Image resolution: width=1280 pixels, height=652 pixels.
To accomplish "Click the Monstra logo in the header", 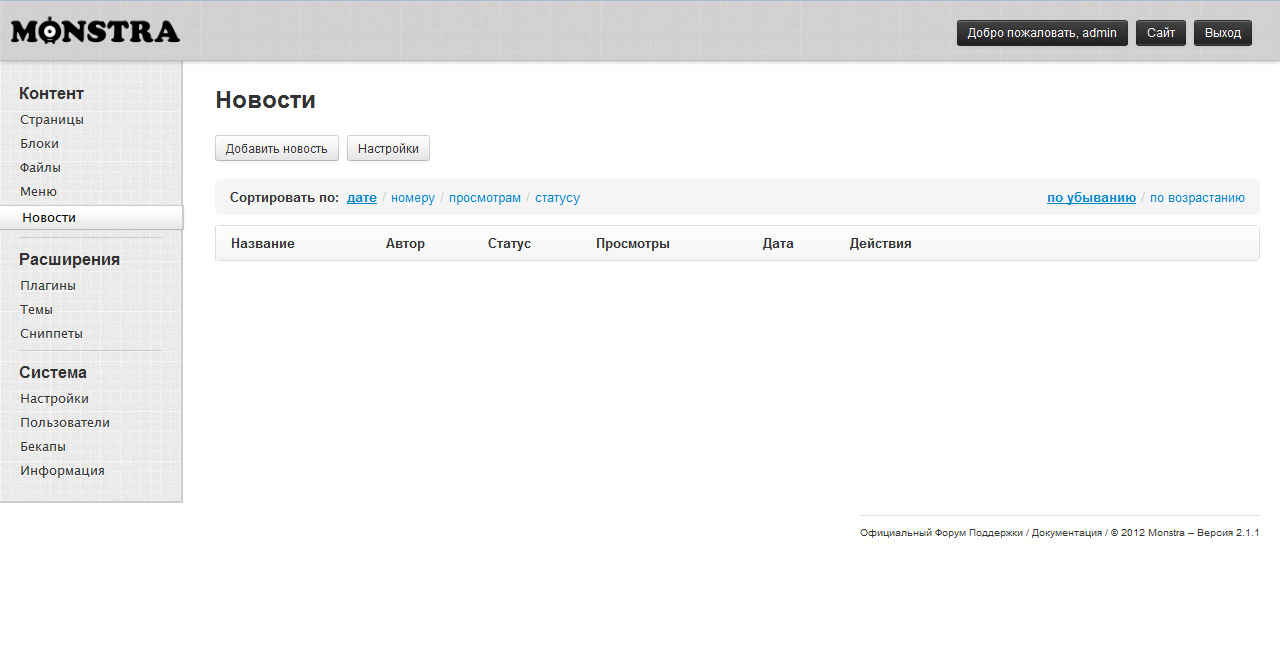I will click(94, 30).
